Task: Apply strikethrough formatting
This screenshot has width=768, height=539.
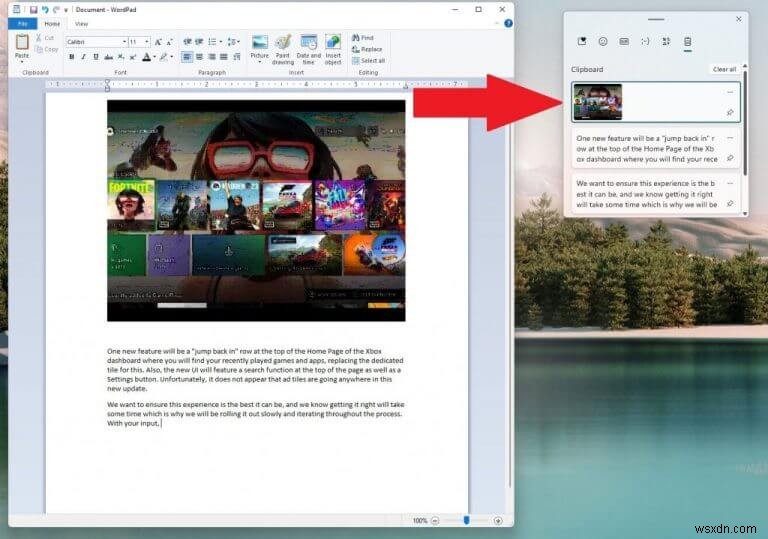Action: (x=109, y=57)
